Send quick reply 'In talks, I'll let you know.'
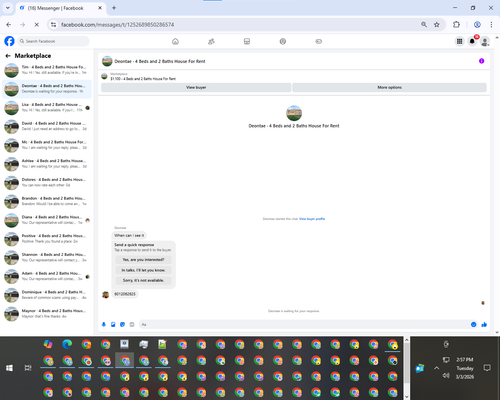The width and height of the screenshot is (500, 400). pyautogui.click(x=143, y=270)
